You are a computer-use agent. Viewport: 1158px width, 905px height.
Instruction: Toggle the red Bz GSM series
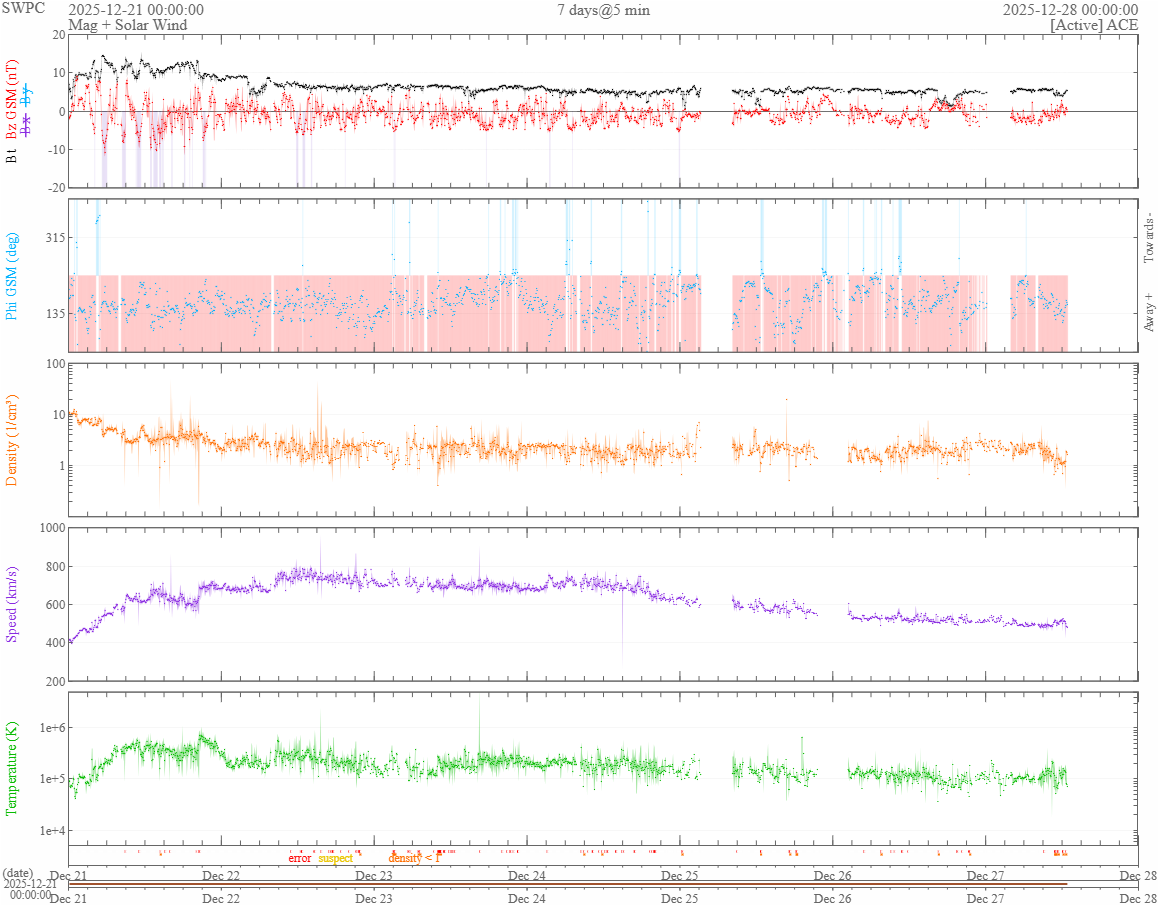click(12, 100)
